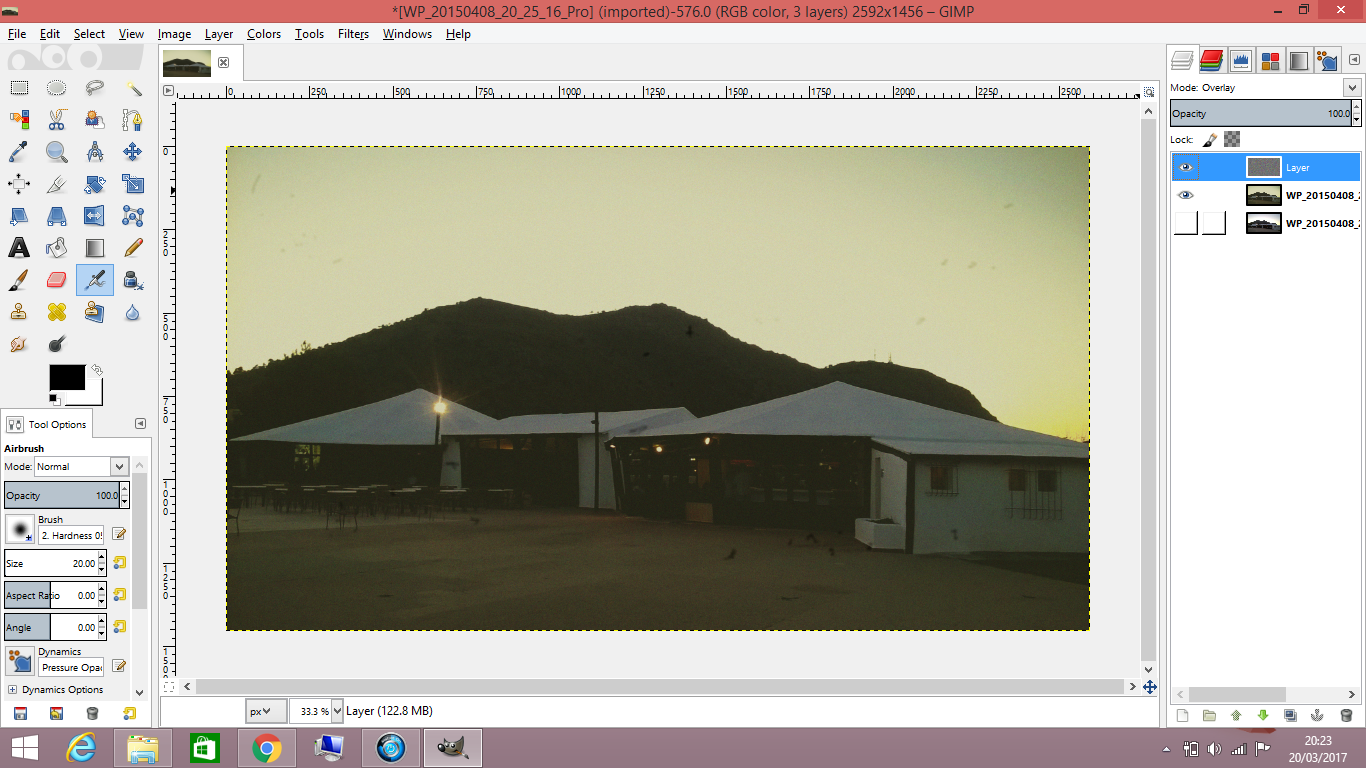This screenshot has height=768, width=1366.
Task: Select the Fuzzy Select magic wand tool
Action: [133, 88]
